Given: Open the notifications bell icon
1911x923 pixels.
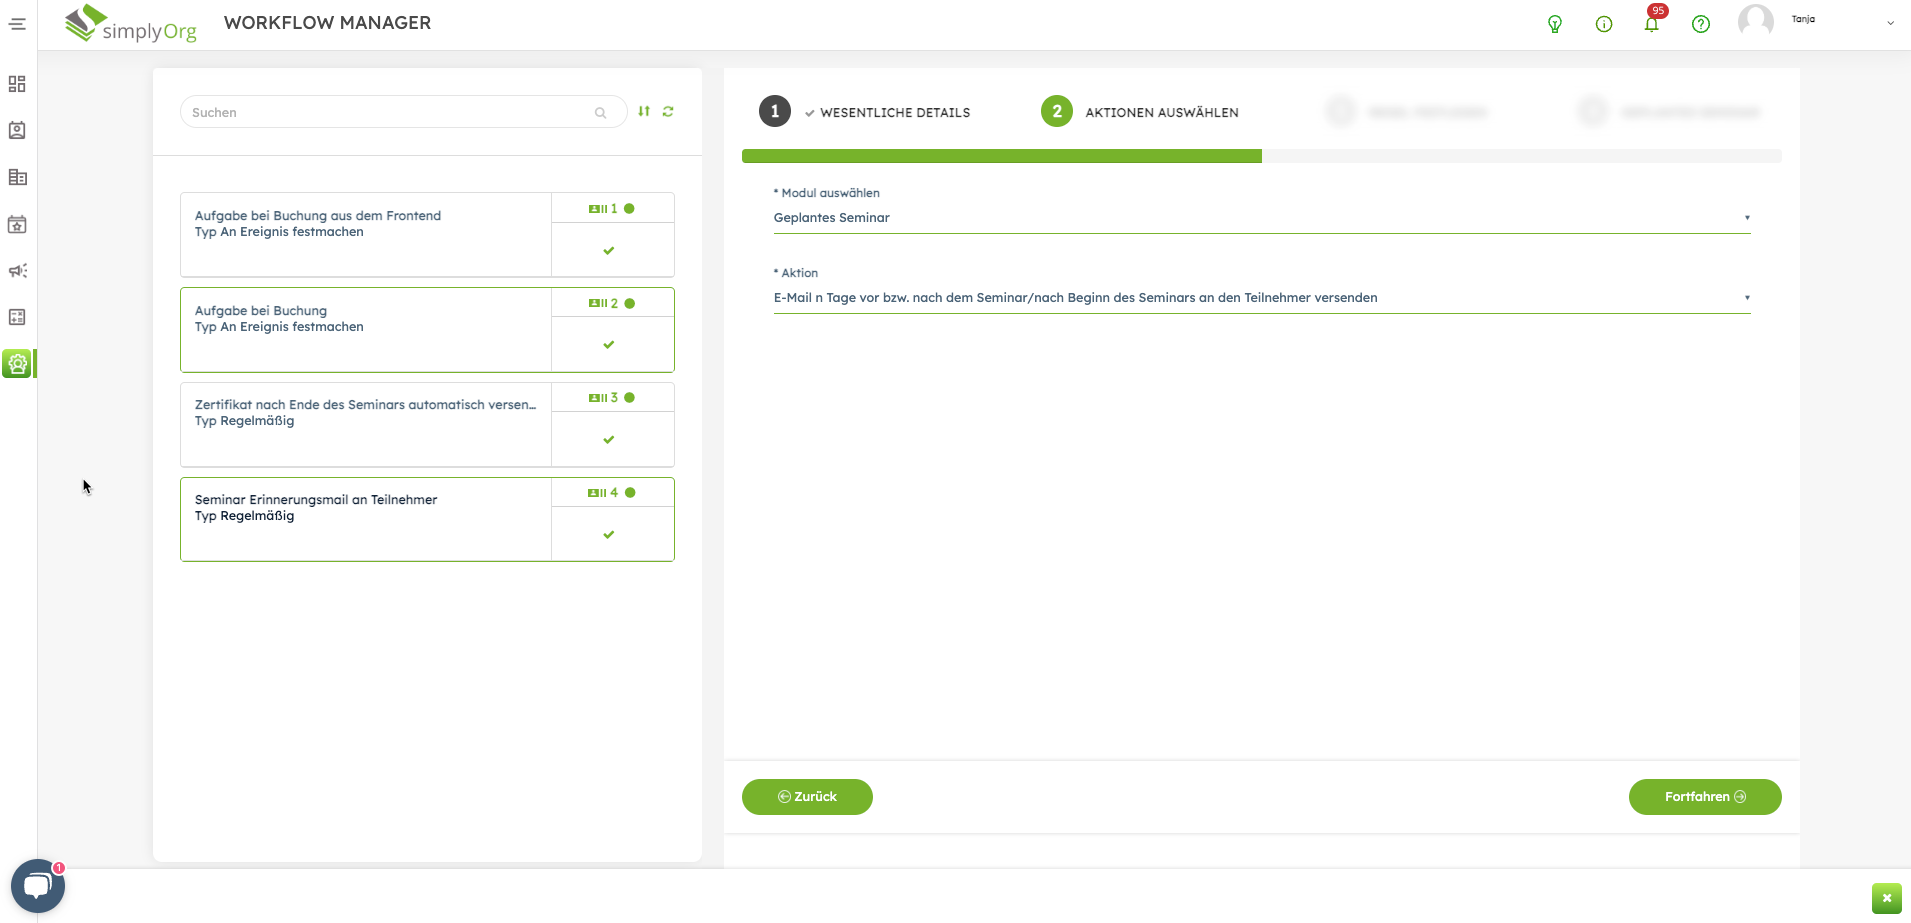Looking at the screenshot, I should click(1651, 24).
